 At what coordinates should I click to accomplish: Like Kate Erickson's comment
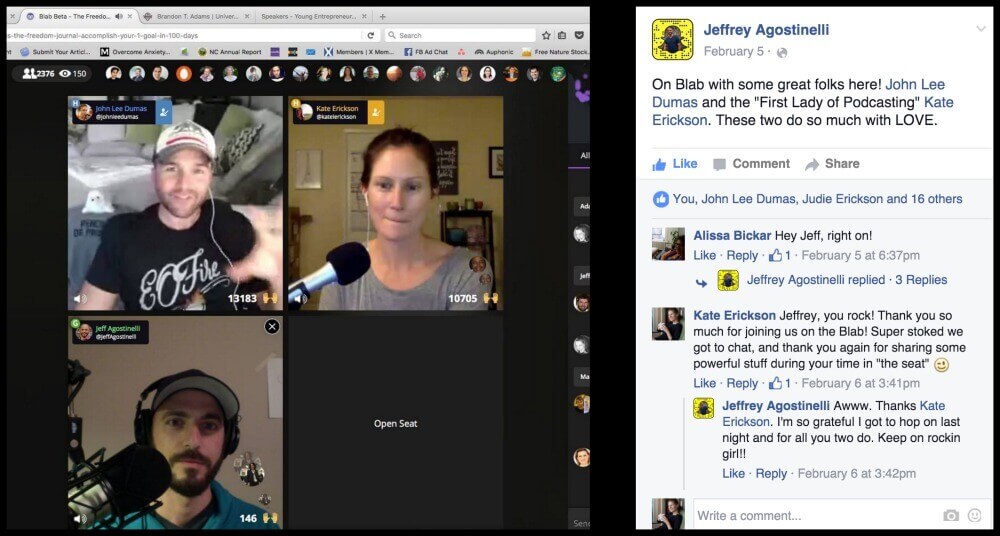(705, 383)
